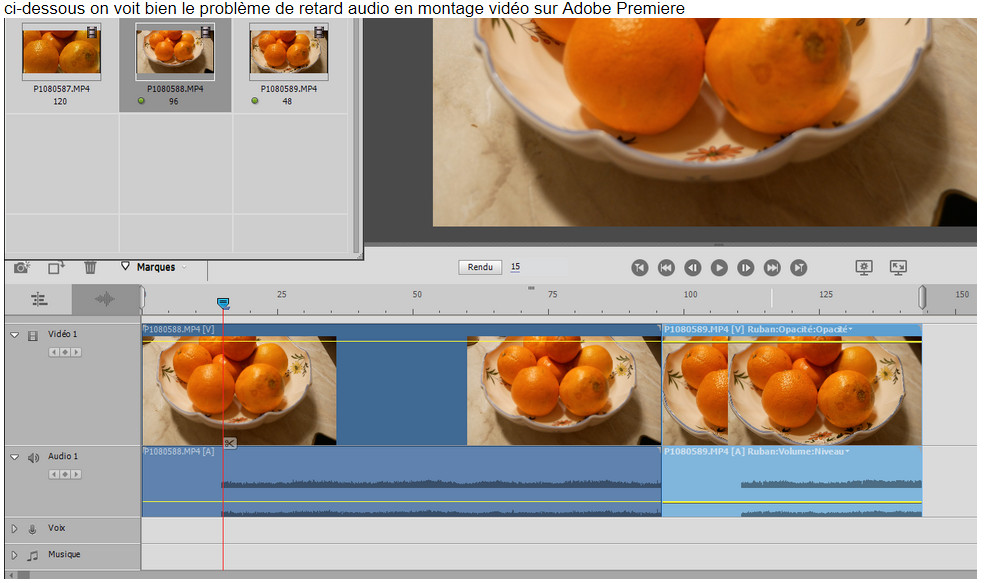
Task: Expand the Musique track
Action: click(x=15, y=555)
